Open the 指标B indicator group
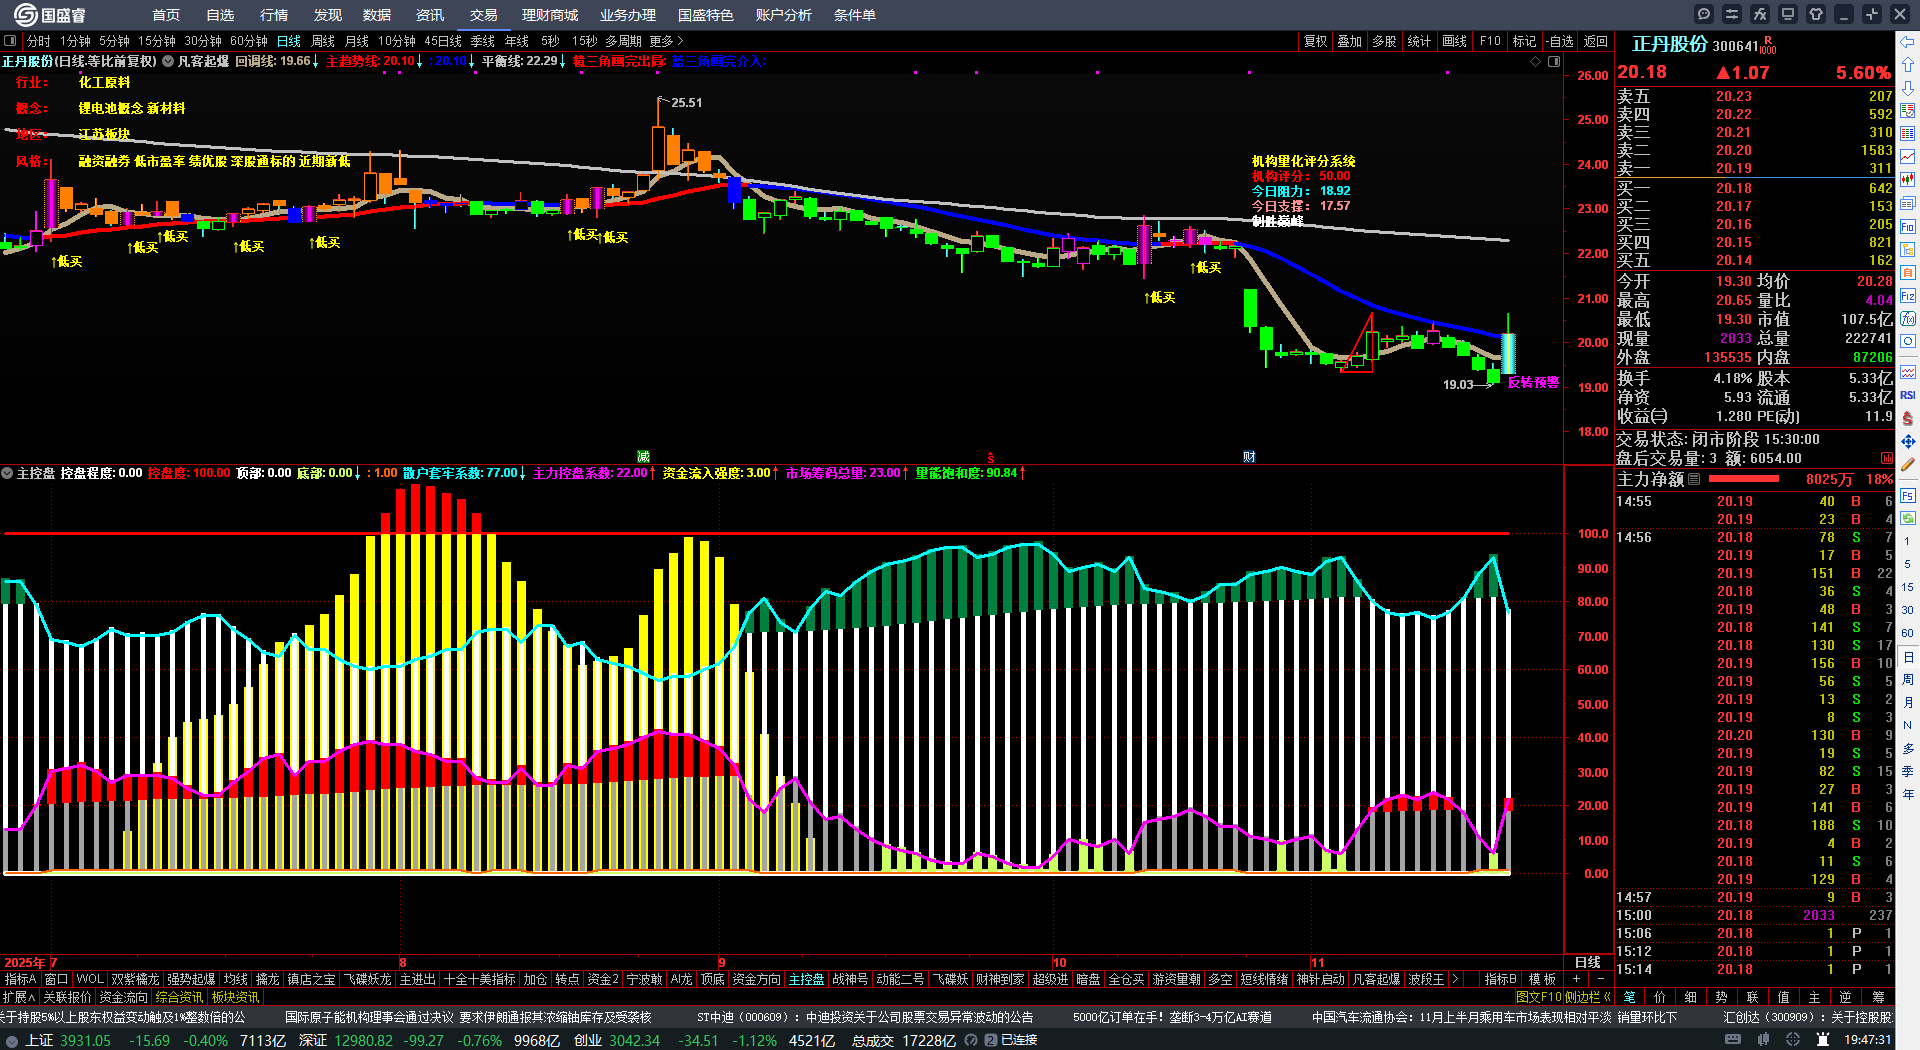 1500,979
